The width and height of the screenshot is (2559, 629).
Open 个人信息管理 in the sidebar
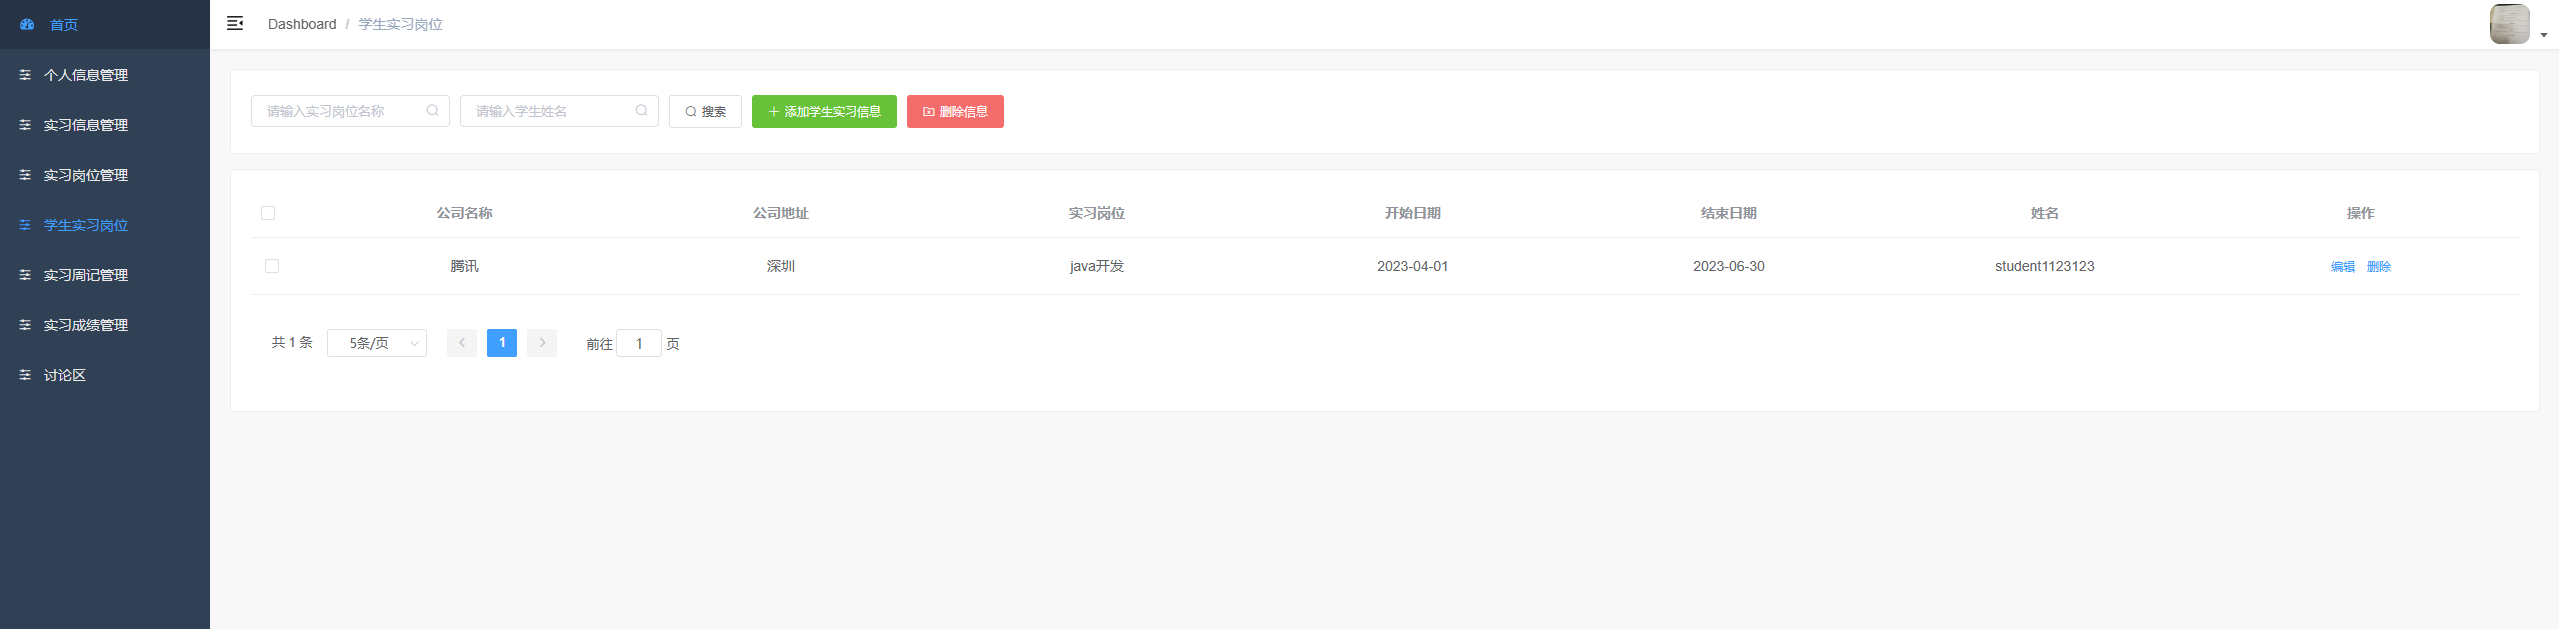(x=86, y=75)
